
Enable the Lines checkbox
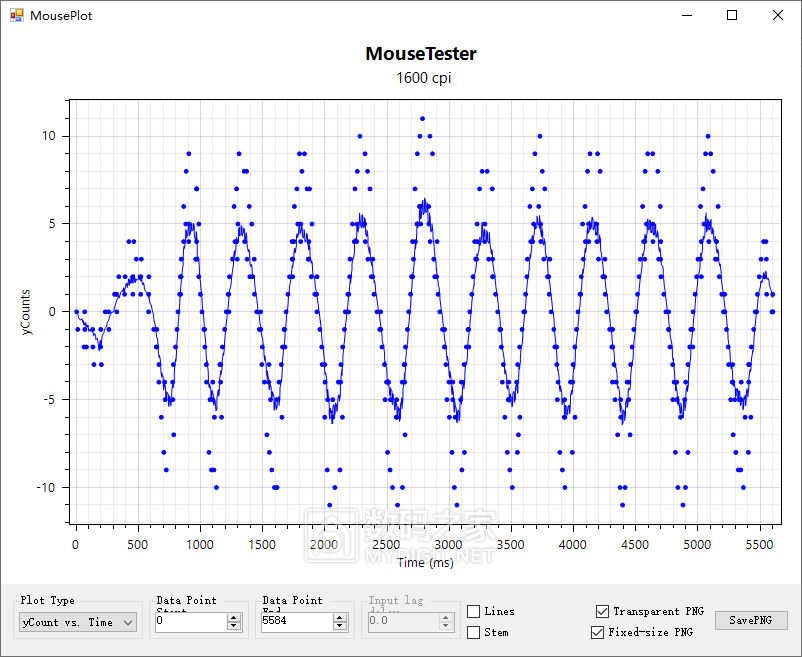pos(474,611)
